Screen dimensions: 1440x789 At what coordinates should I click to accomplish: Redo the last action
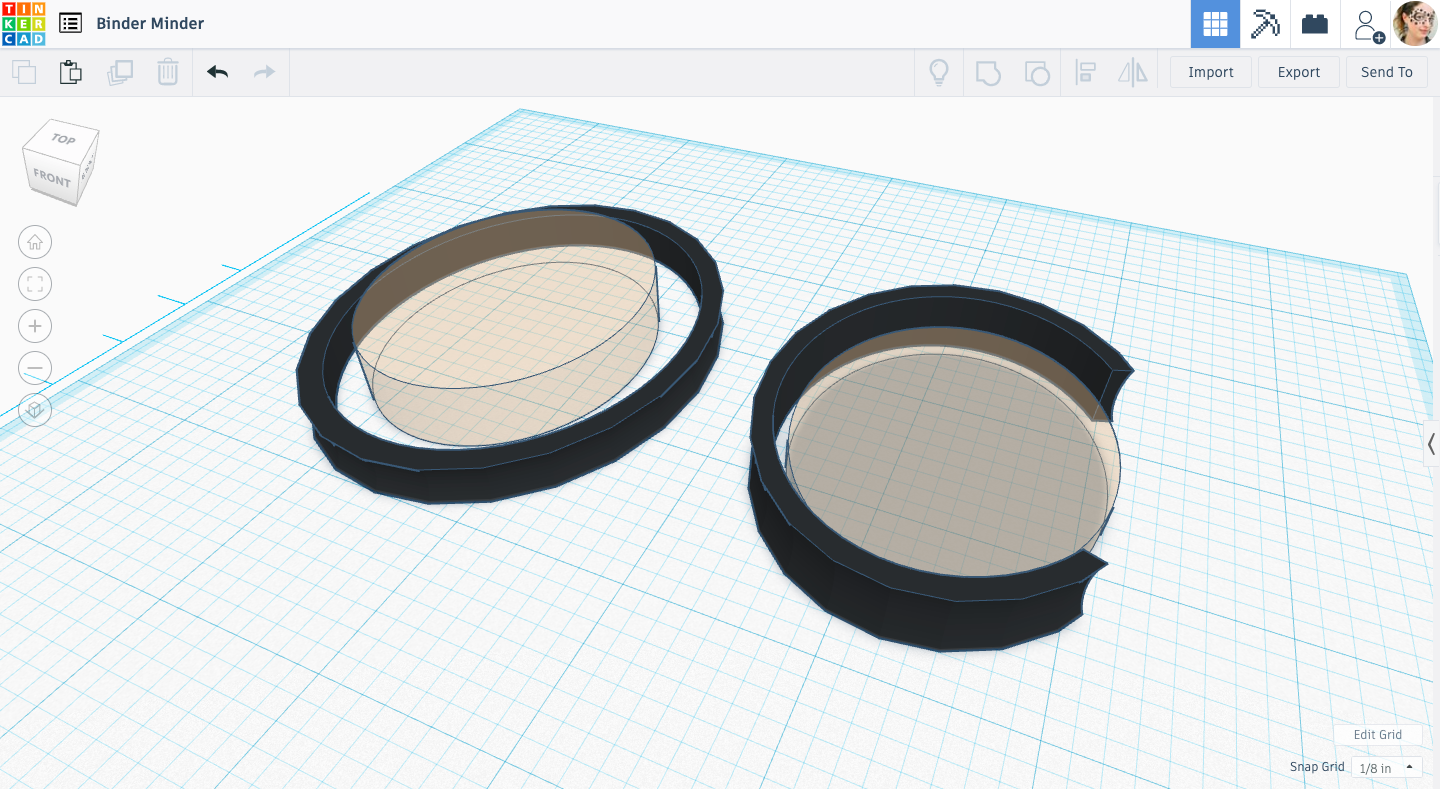click(x=264, y=72)
